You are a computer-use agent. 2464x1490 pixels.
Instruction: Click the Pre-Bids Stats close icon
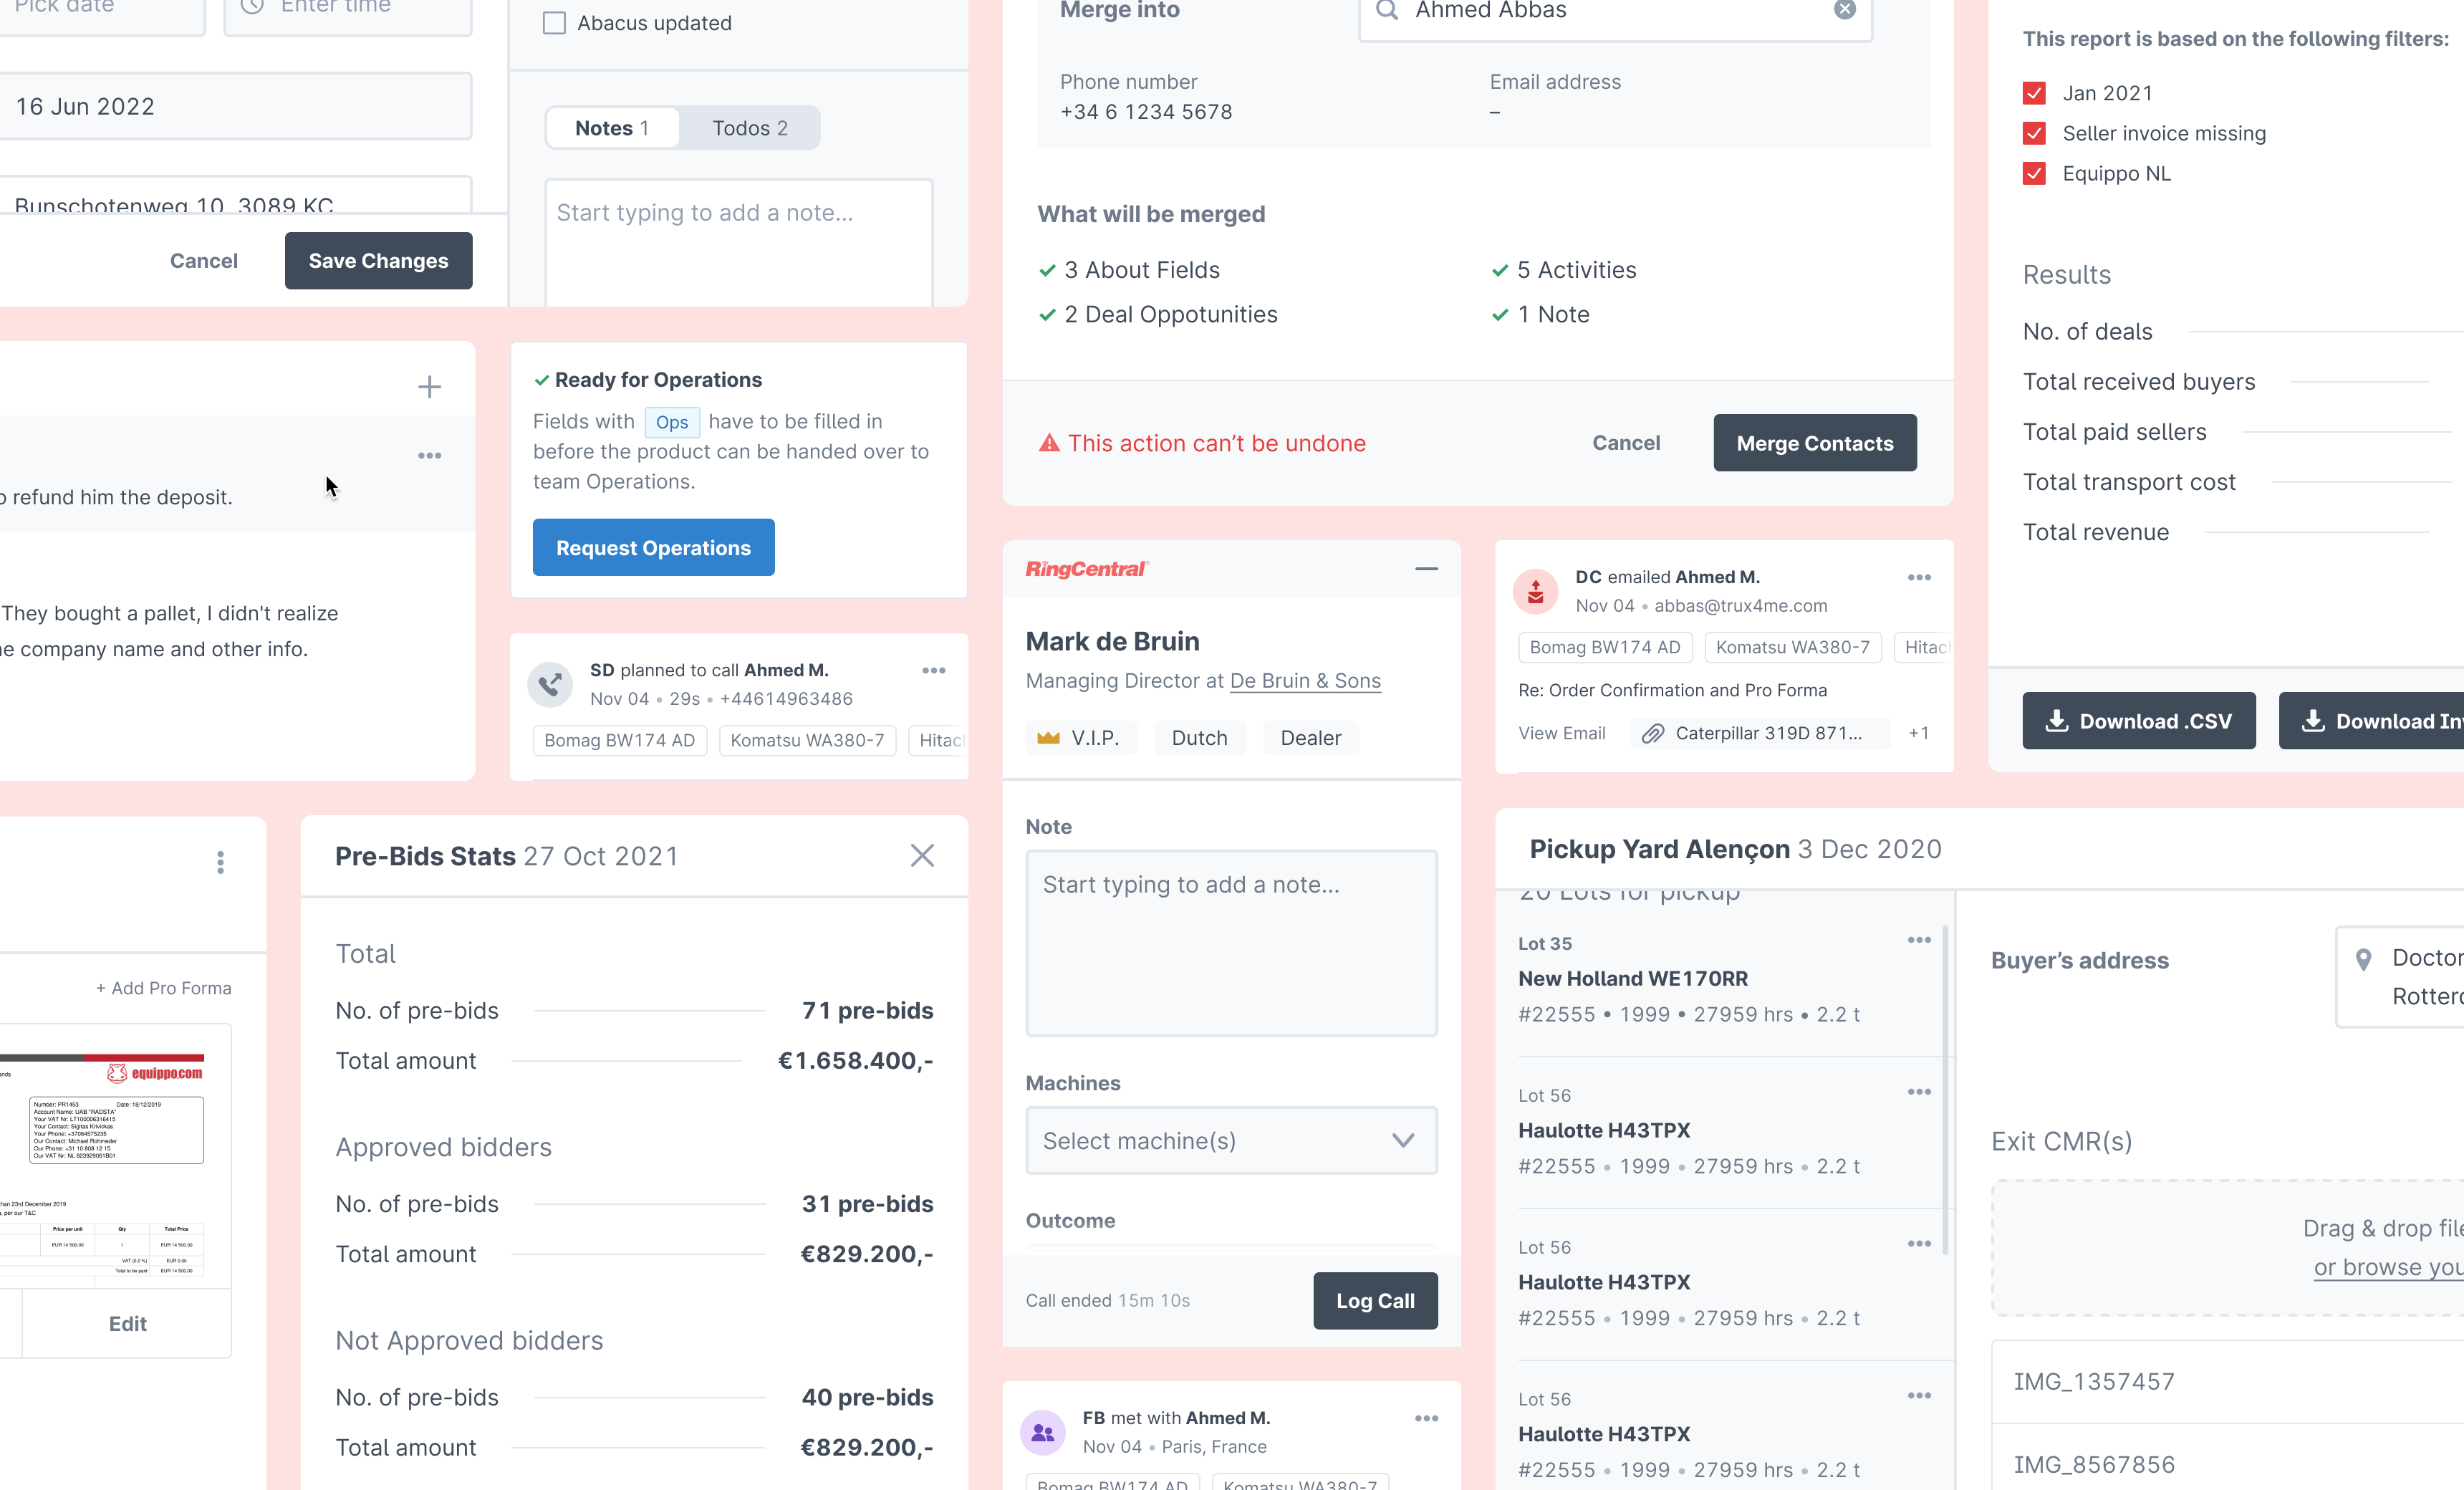(923, 857)
